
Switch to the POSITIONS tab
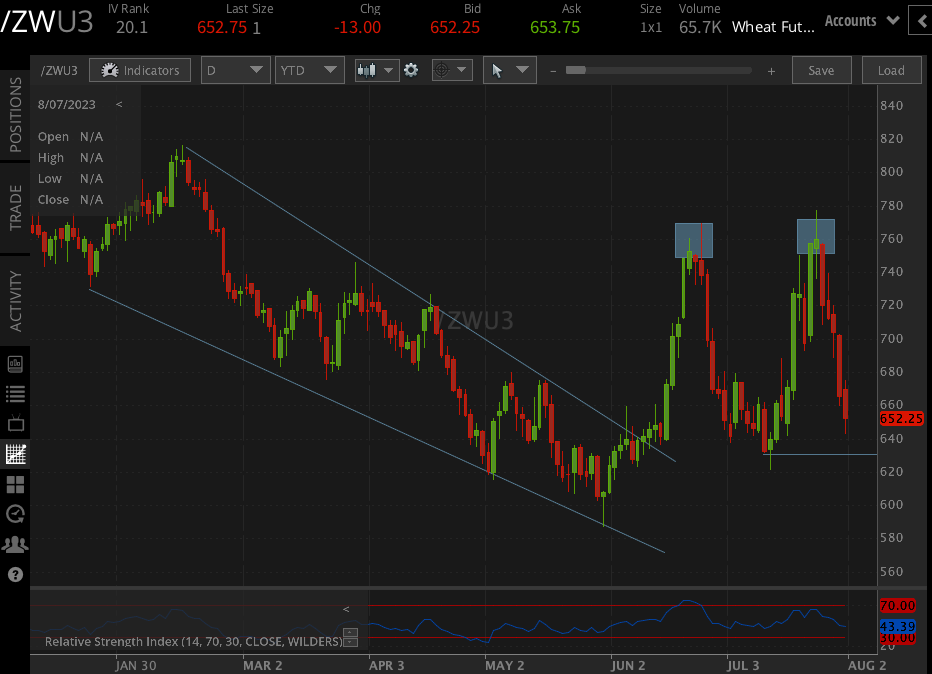click(x=15, y=114)
